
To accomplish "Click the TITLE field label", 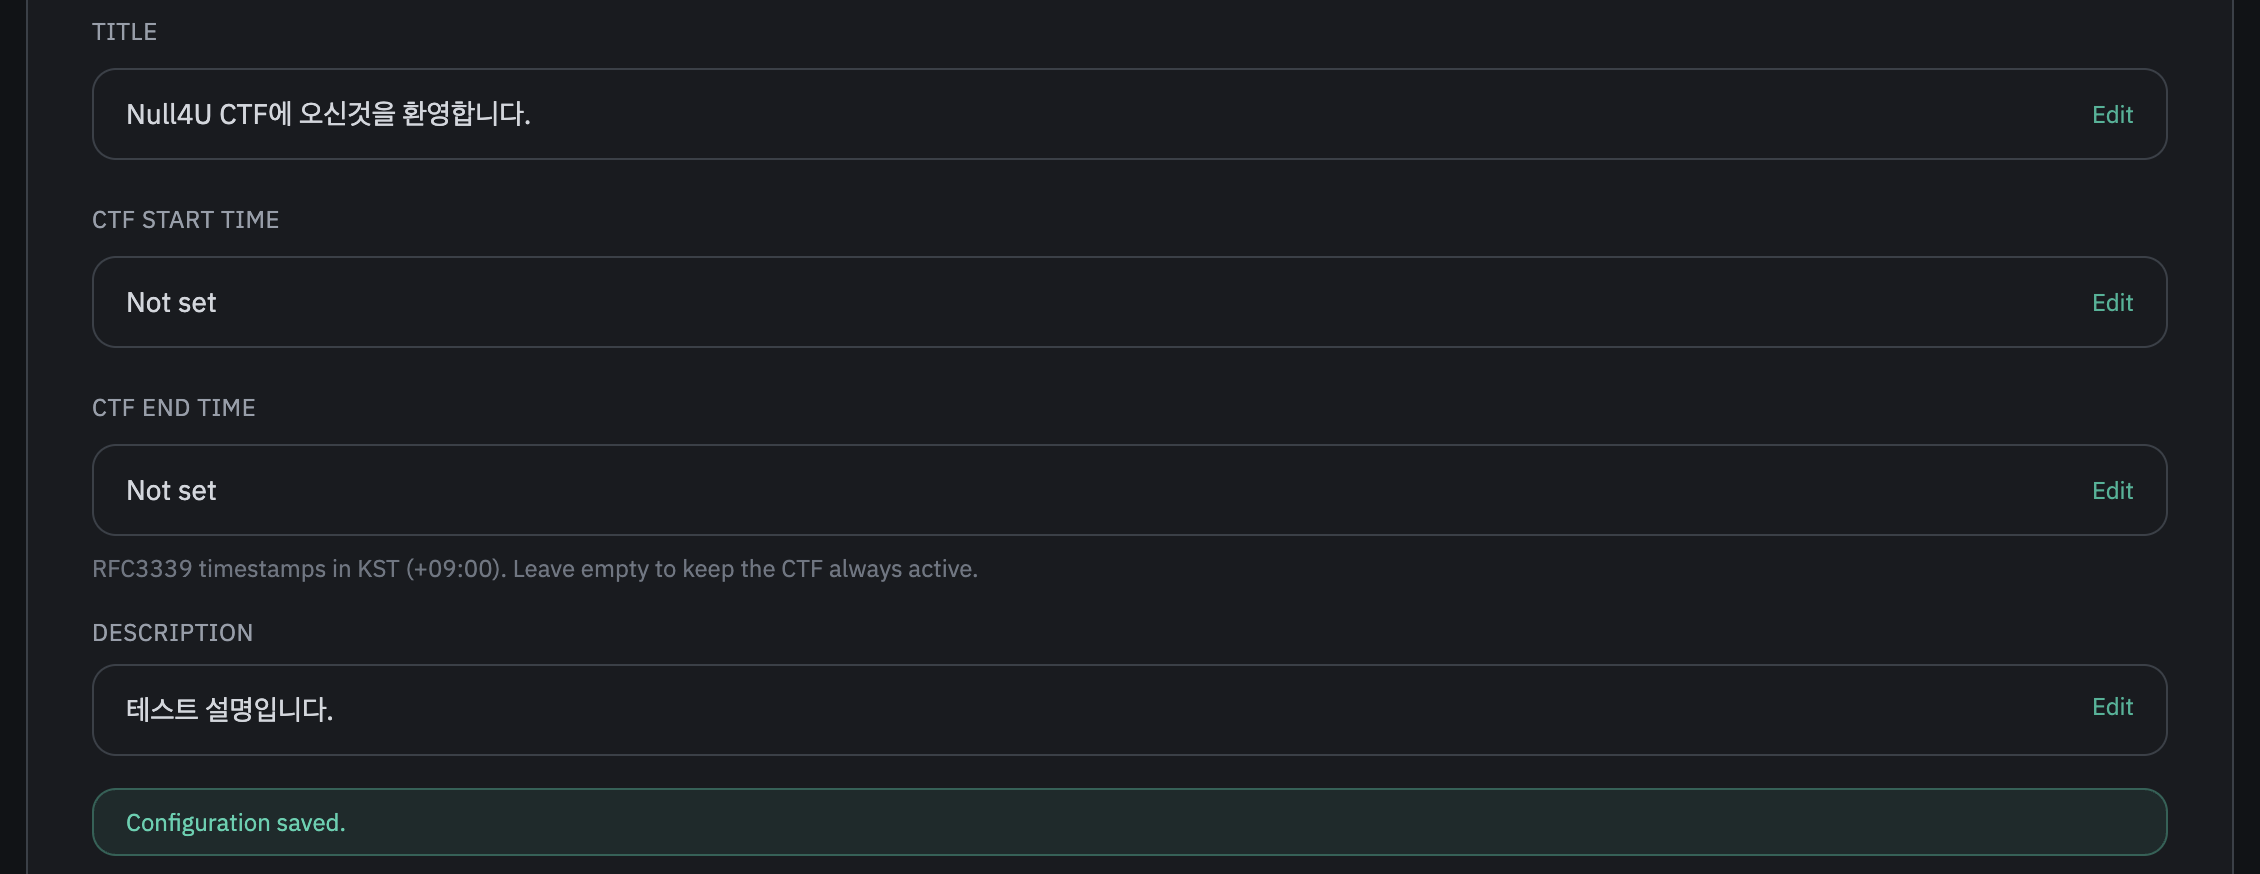I will coord(124,32).
